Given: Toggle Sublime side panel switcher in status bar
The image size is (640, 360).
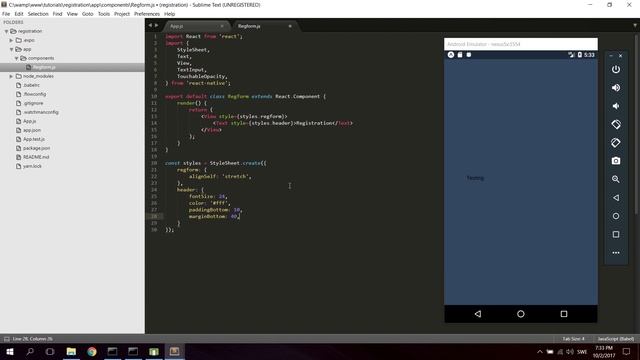Looking at the screenshot, I should (x=6, y=339).
